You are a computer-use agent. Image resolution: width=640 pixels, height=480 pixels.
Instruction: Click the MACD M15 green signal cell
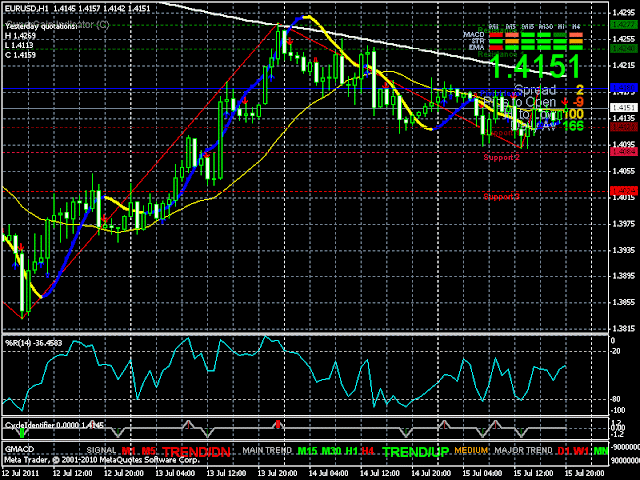pyautogui.click(x=528, y=35)
